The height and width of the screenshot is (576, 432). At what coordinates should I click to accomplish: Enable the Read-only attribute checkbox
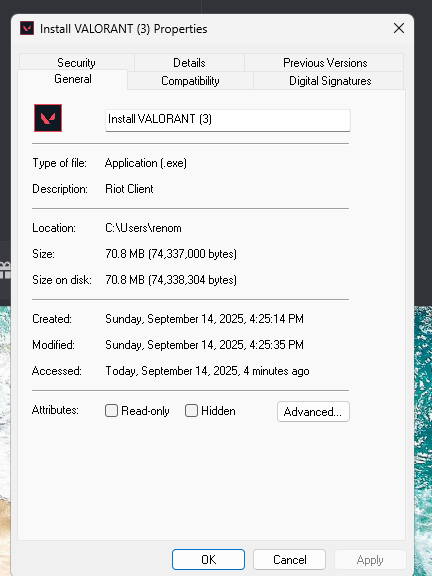coord(111,410)
